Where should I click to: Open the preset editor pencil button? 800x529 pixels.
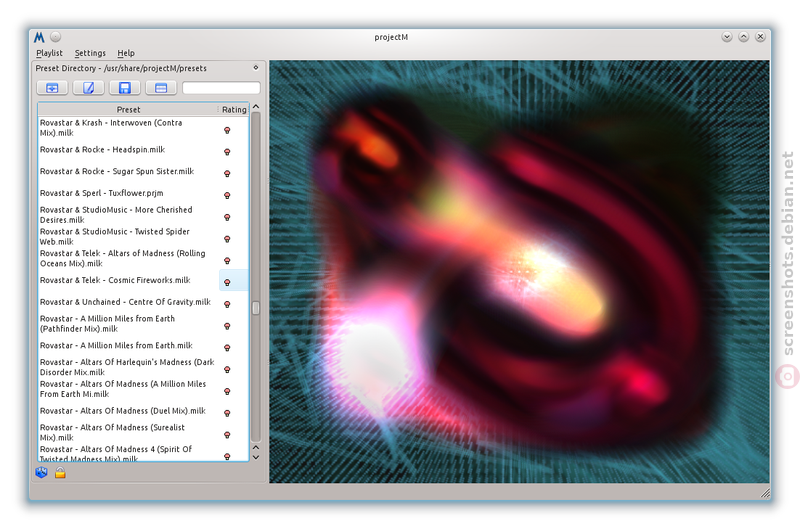coord(89,88)
